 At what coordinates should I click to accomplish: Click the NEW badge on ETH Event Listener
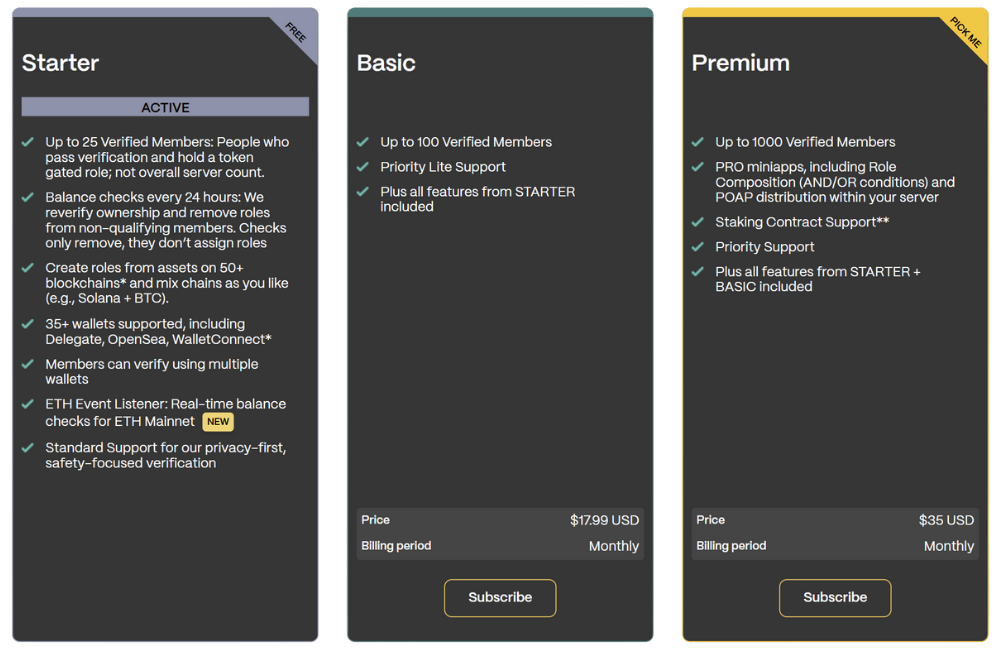pyautogui.click(x=218, y=422)
